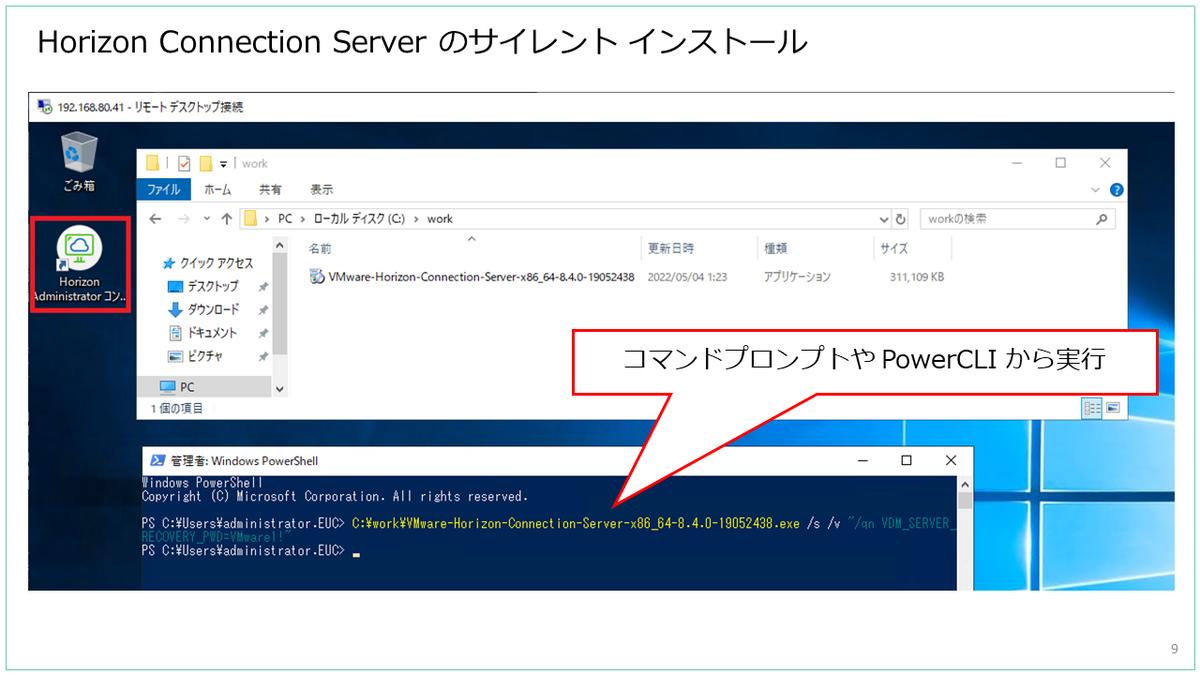Select ピクチャ in navigation pane
This screenshot has height=675, width=1200.
(195, 356)
